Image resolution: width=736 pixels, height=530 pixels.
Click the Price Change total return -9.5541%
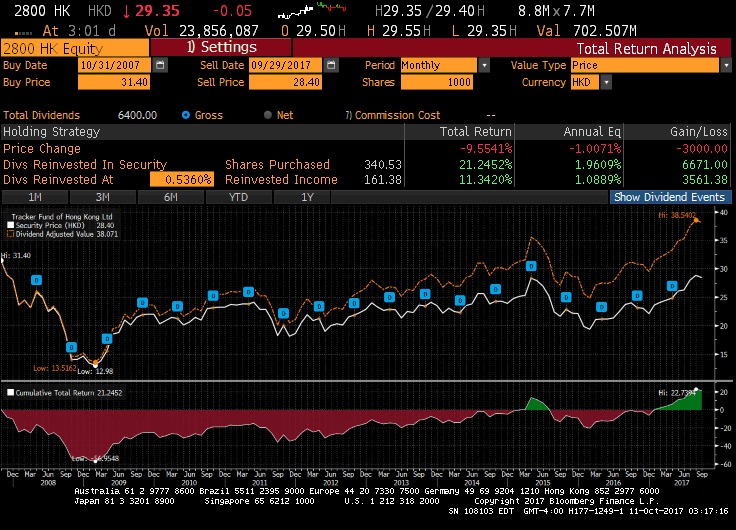[486, 149]
